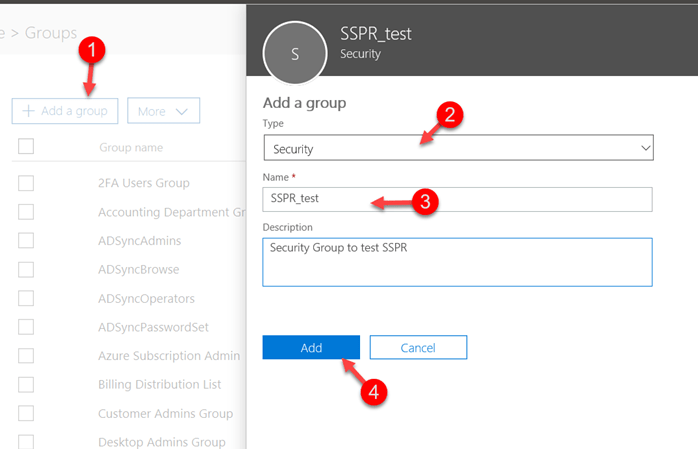The height and width of the screenshot is (449, 698).
Task: Tick the Billing Distribution List checkbox
Action: coord(26,384)
